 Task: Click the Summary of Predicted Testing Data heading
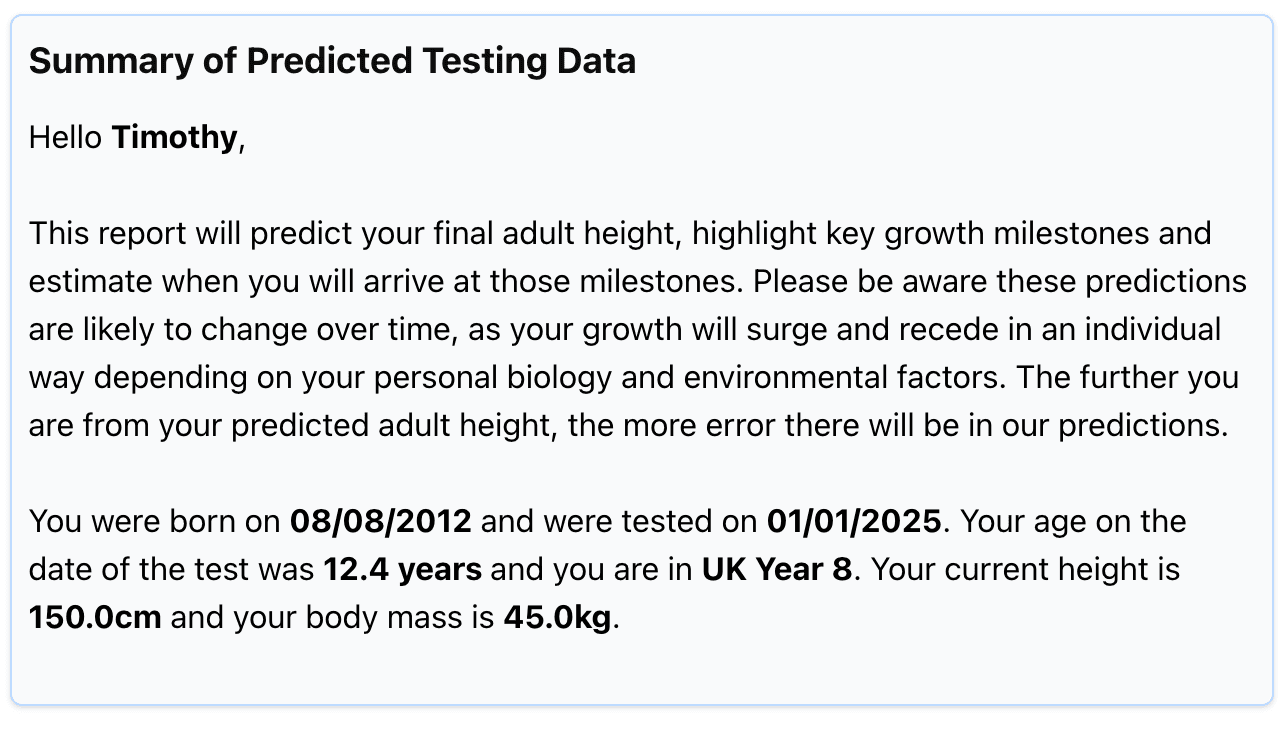(x=332, y=61)
